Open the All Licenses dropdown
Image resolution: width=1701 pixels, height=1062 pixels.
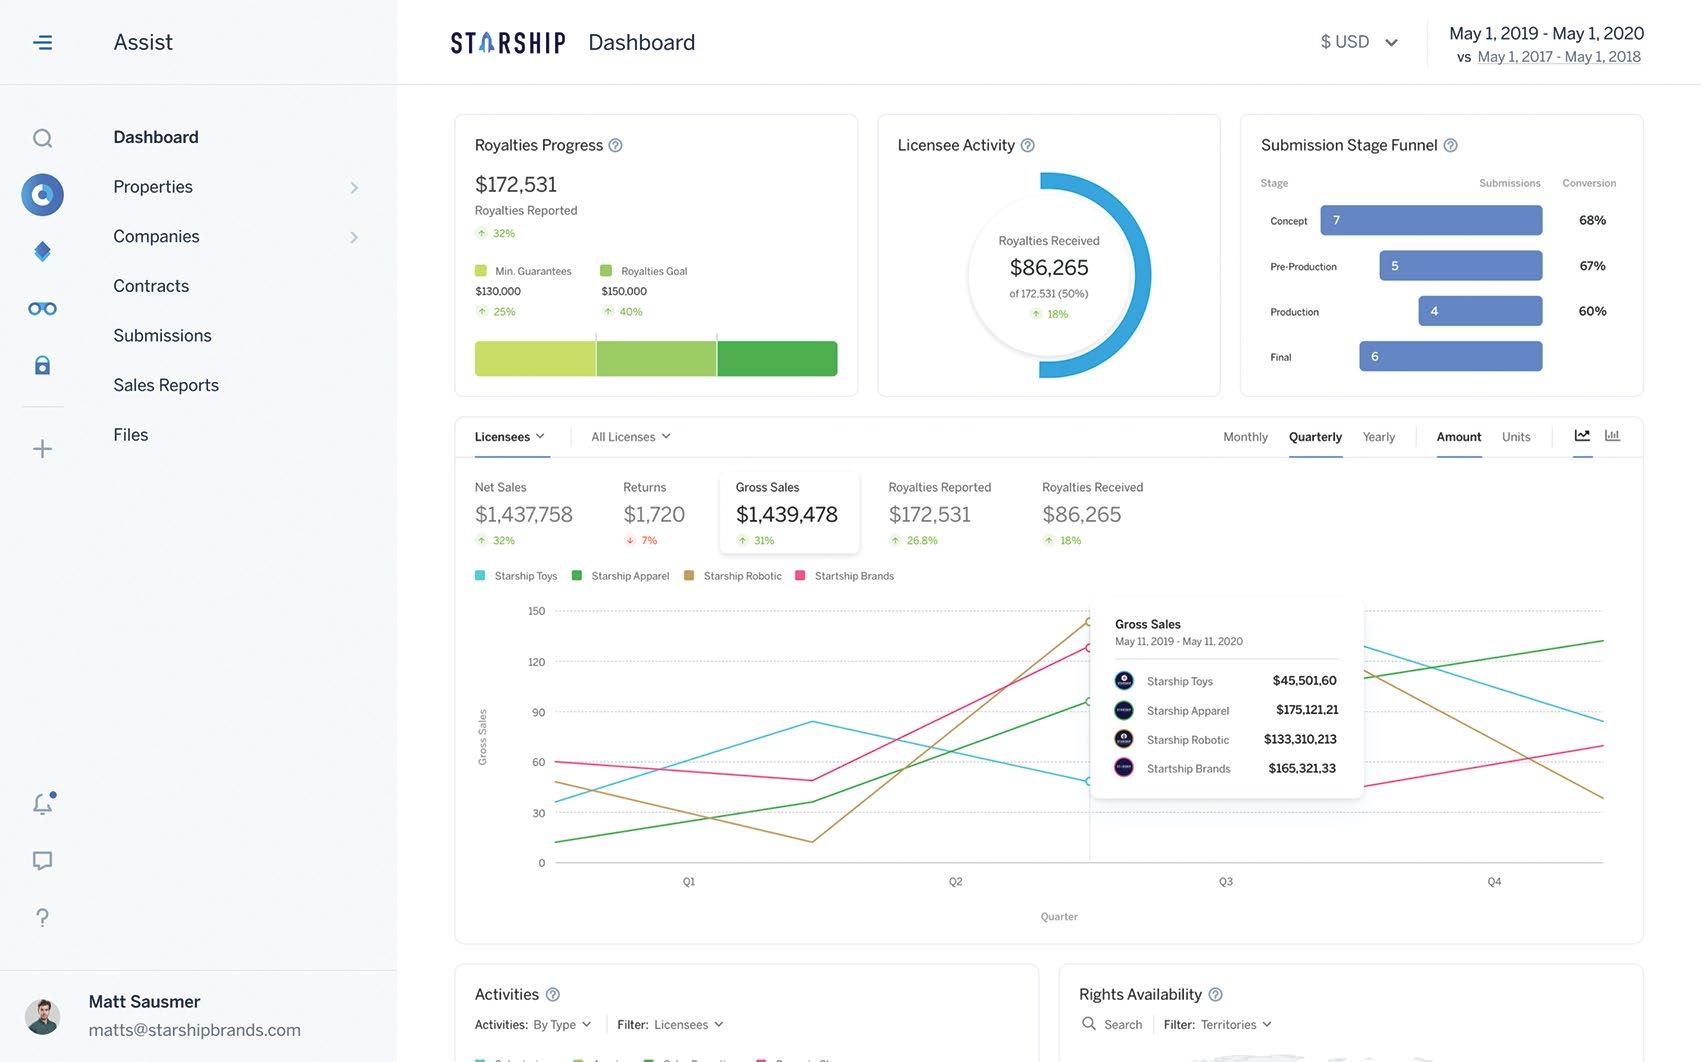(x=631, y=437)
